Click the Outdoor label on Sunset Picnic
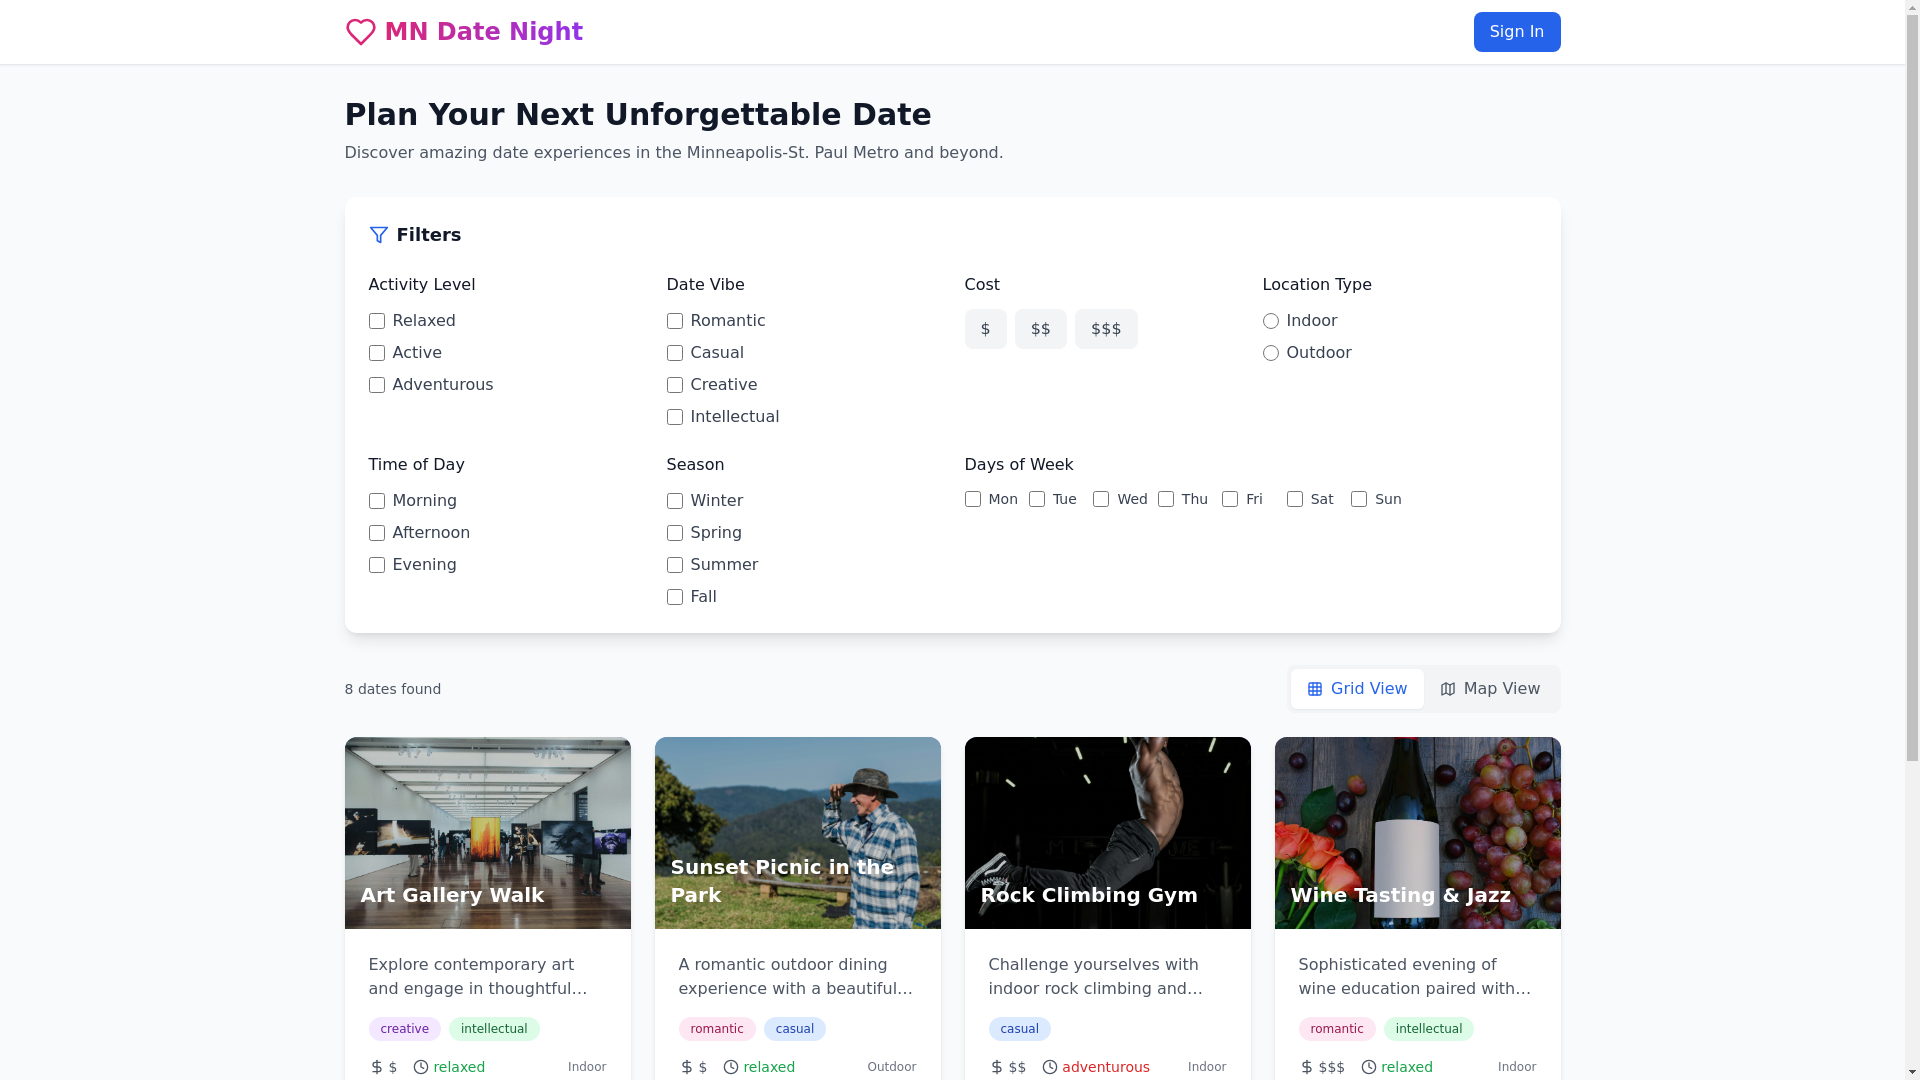1920x1080 pixels. (892, 1067)
